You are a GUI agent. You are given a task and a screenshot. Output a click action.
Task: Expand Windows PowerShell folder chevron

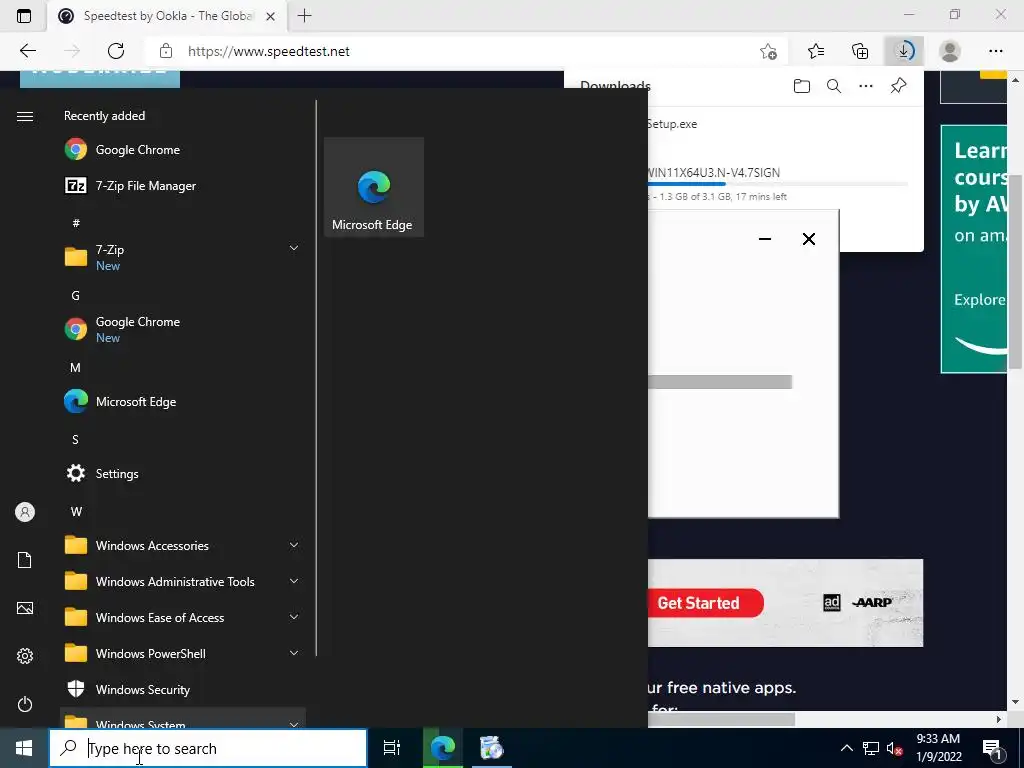point(294,653)
